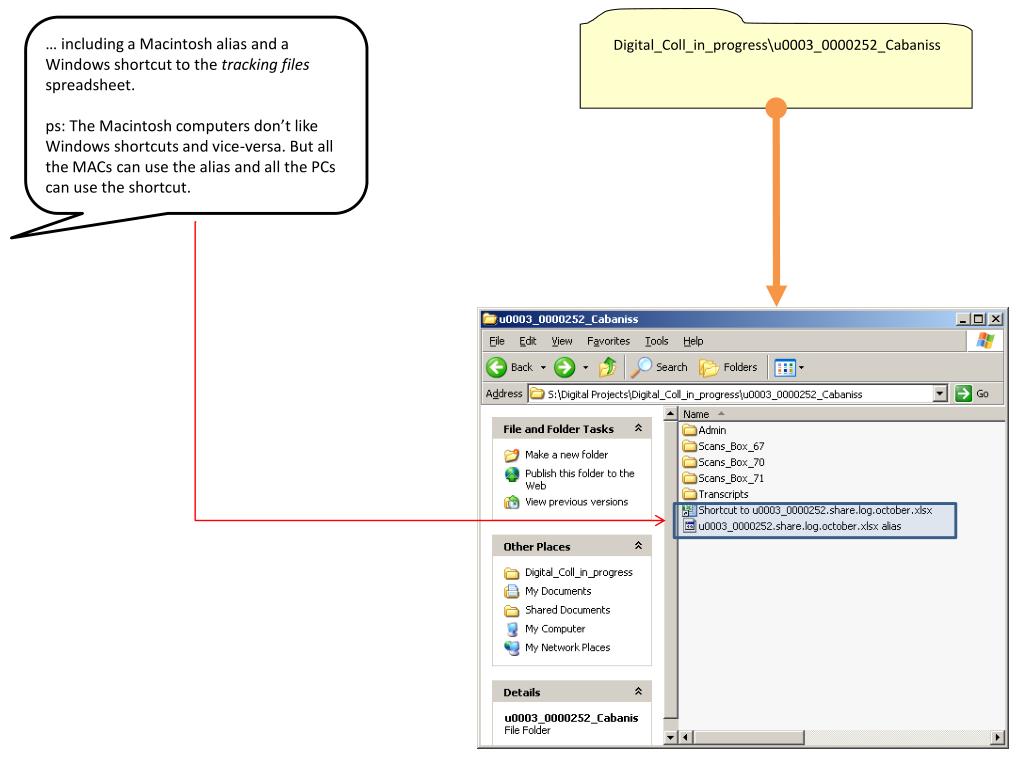1024x768 pixels.
Task: Expand the Address bar dropdown
Action: tap(940, 394)
